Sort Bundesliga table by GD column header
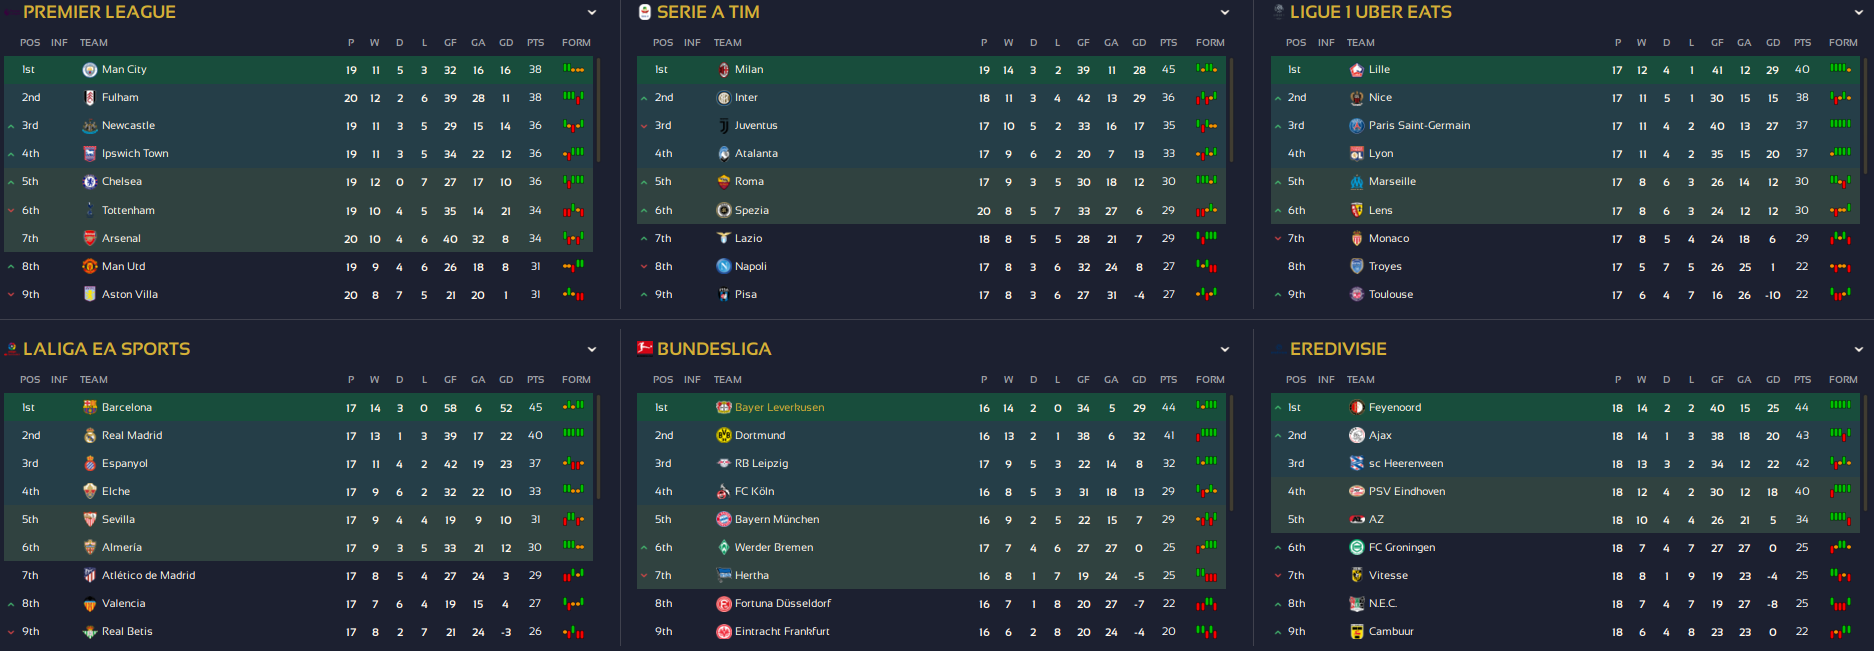Viewport: 1874px width, 651px height. [x=1139, y=380]
